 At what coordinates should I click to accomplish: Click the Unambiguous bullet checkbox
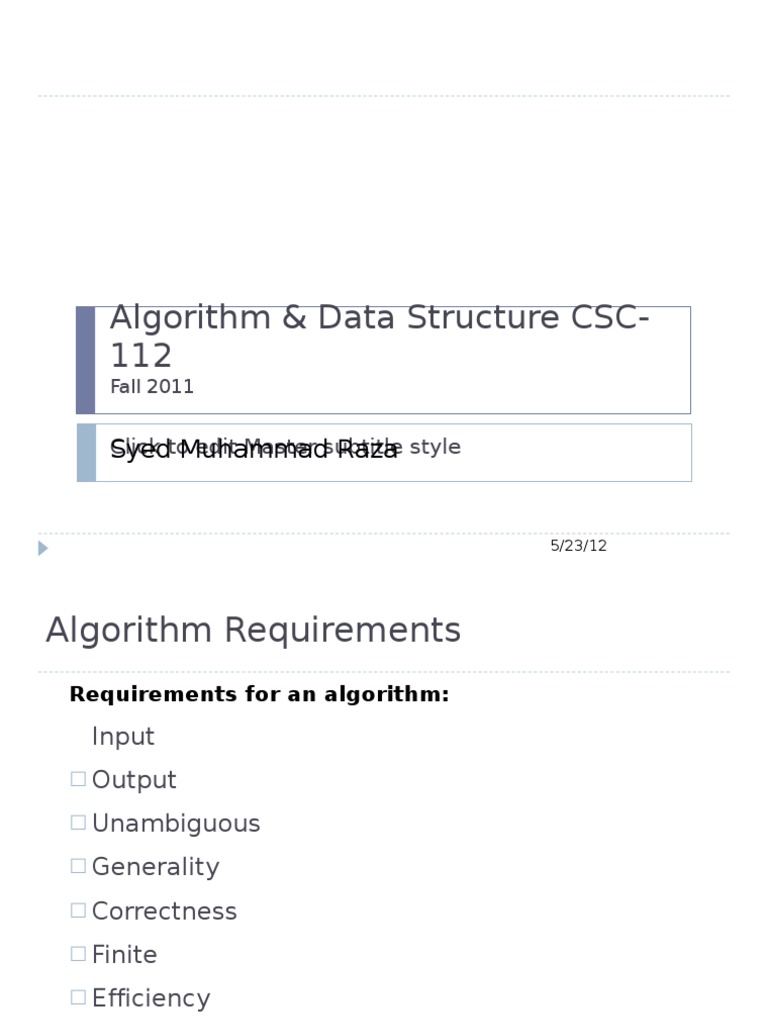(x=78, y=823)
